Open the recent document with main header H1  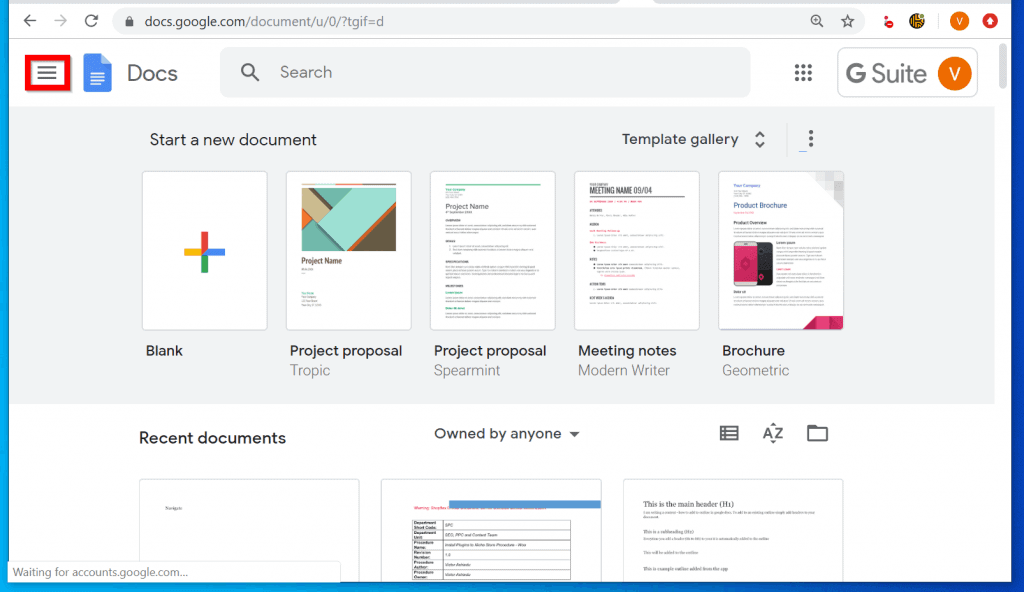[733, 530]
